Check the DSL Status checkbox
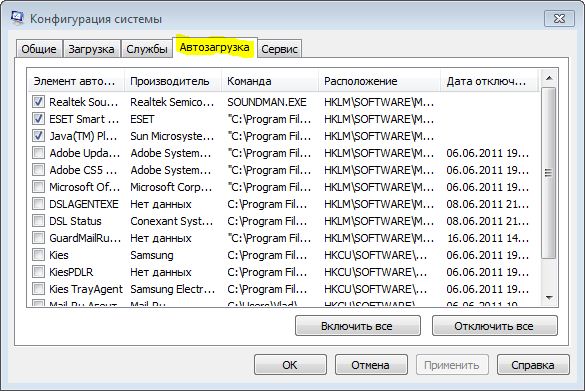 (38, 220)
